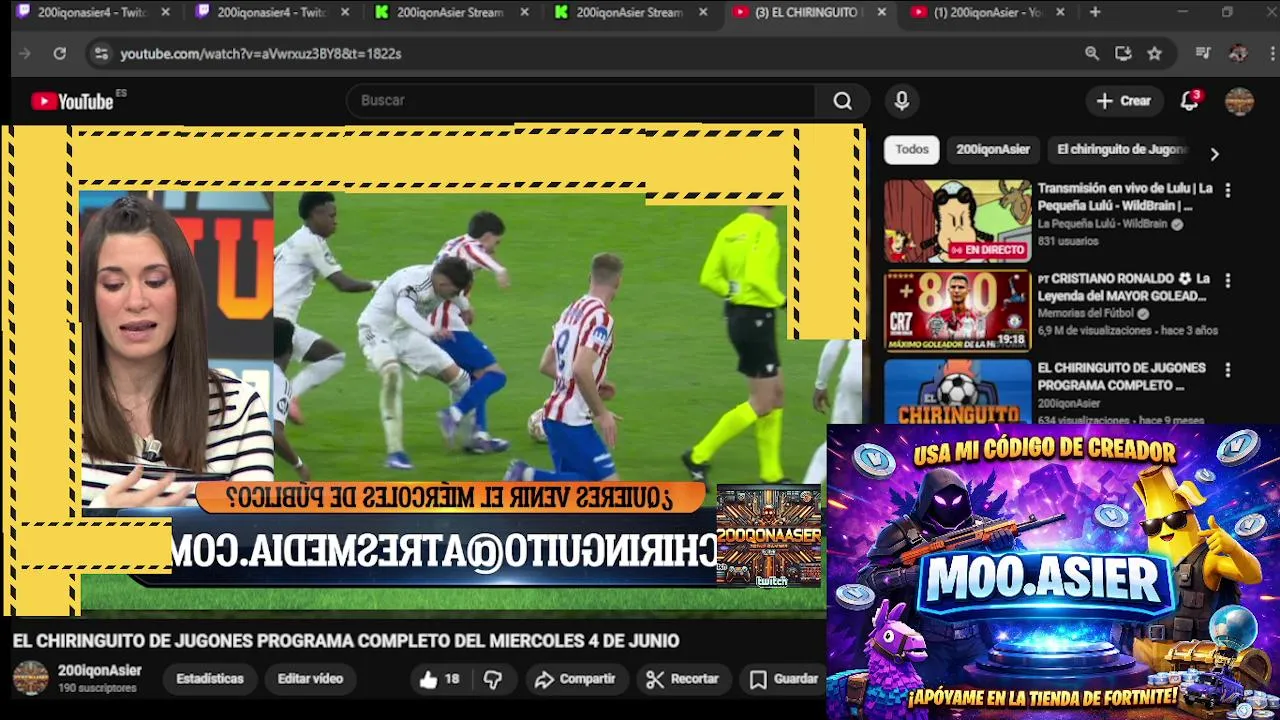Click Guardar to save the video
This screenshot has width=1280, height=720.
pyautogui.click(x=784, y=679)
